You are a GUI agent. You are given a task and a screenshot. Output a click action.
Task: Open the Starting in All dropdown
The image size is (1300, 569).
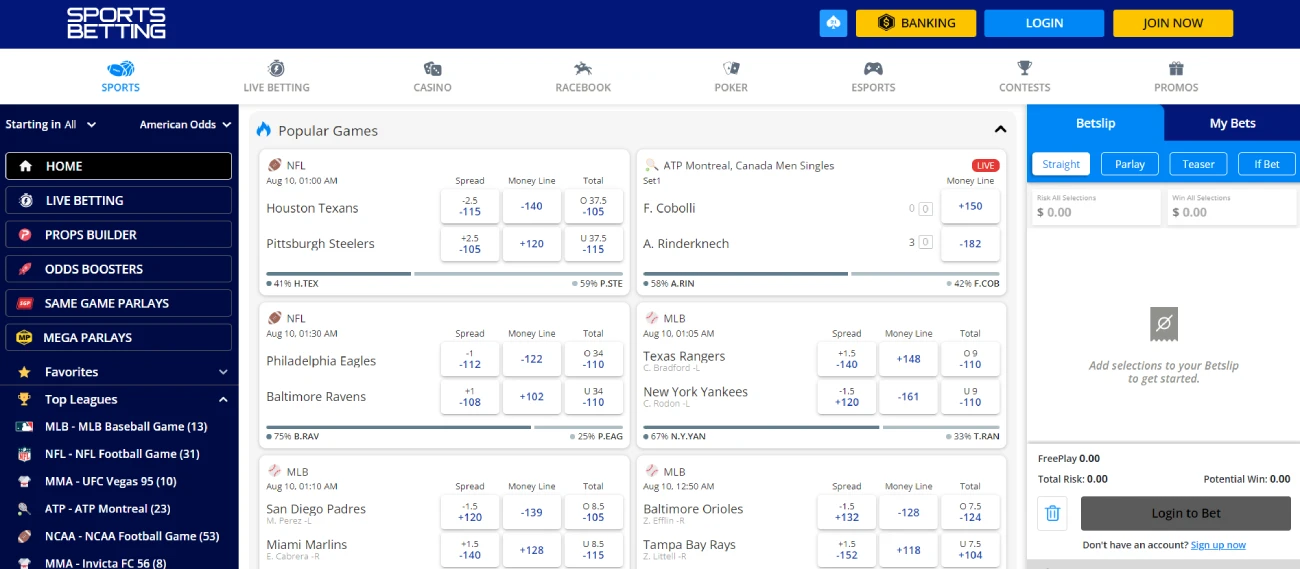pos(51,125)
